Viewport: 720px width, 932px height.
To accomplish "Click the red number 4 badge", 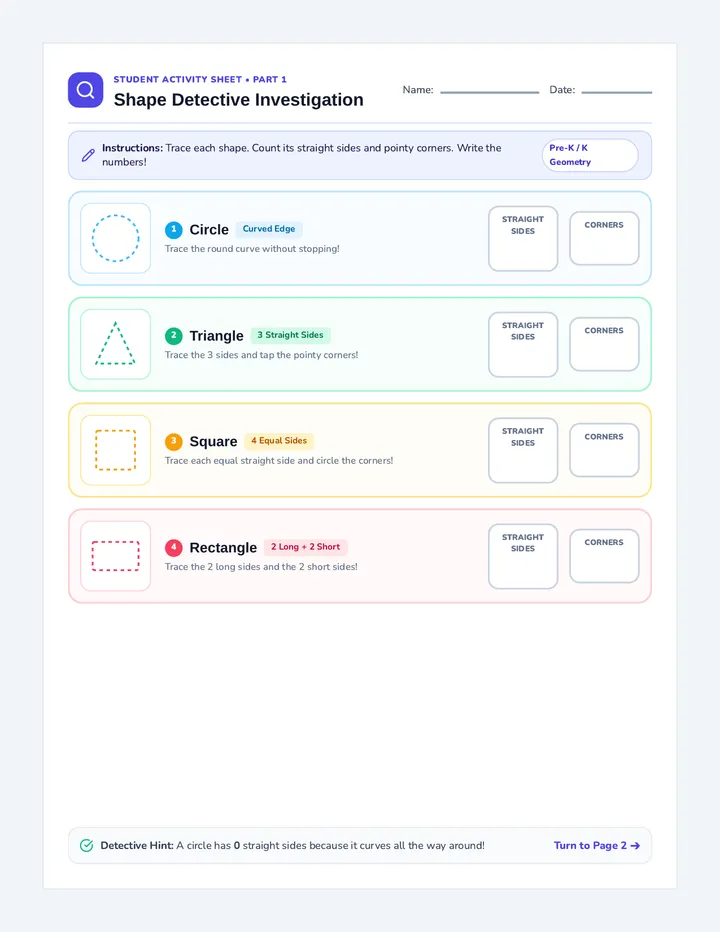I will pyautogui.click(x=174, y=547).
